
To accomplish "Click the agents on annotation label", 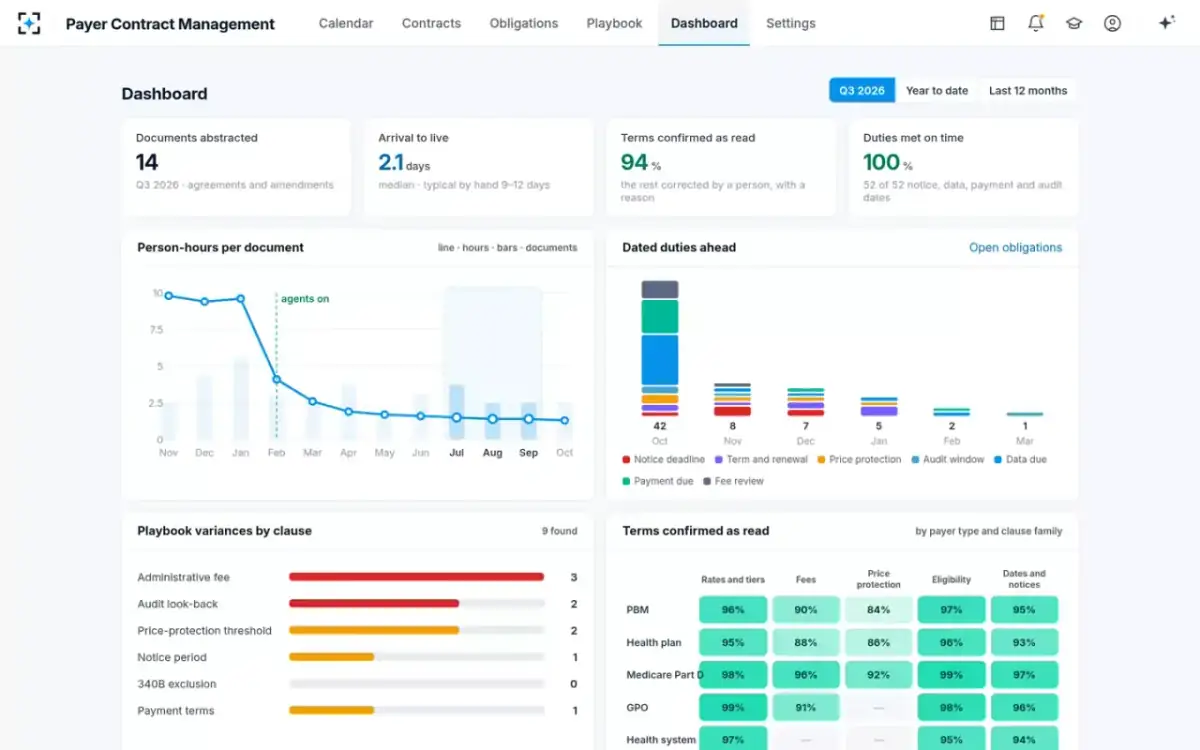I will click(x=305, y=299).
